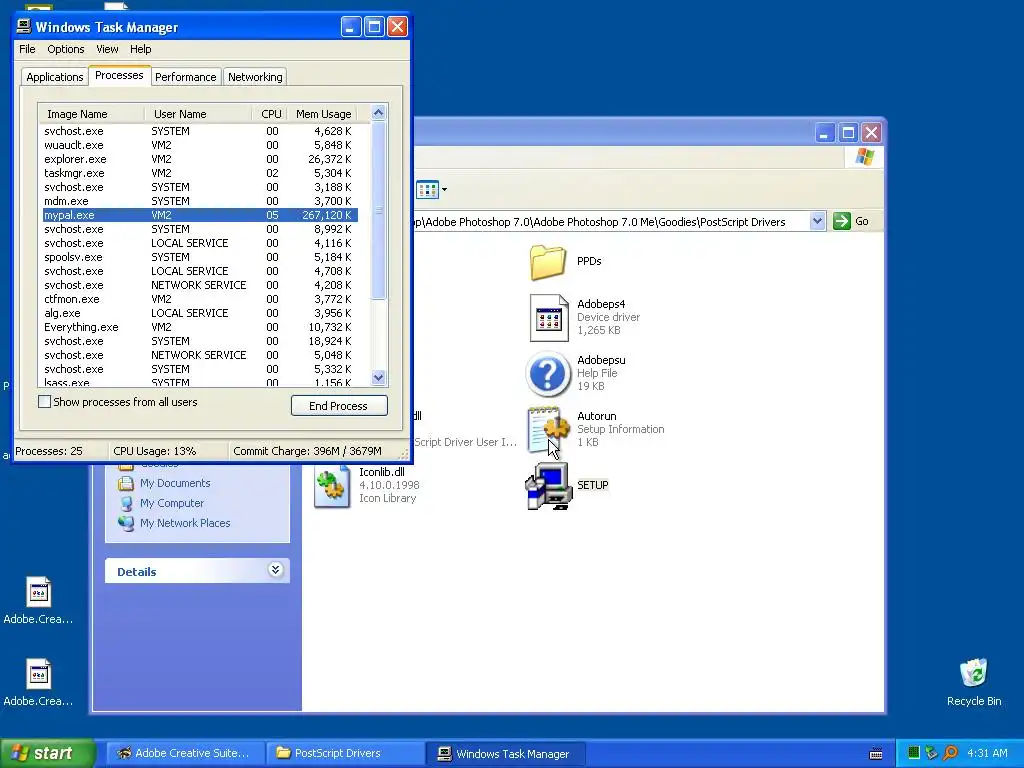Click the Windows flag logo in Explorer

tap(865, 157)
